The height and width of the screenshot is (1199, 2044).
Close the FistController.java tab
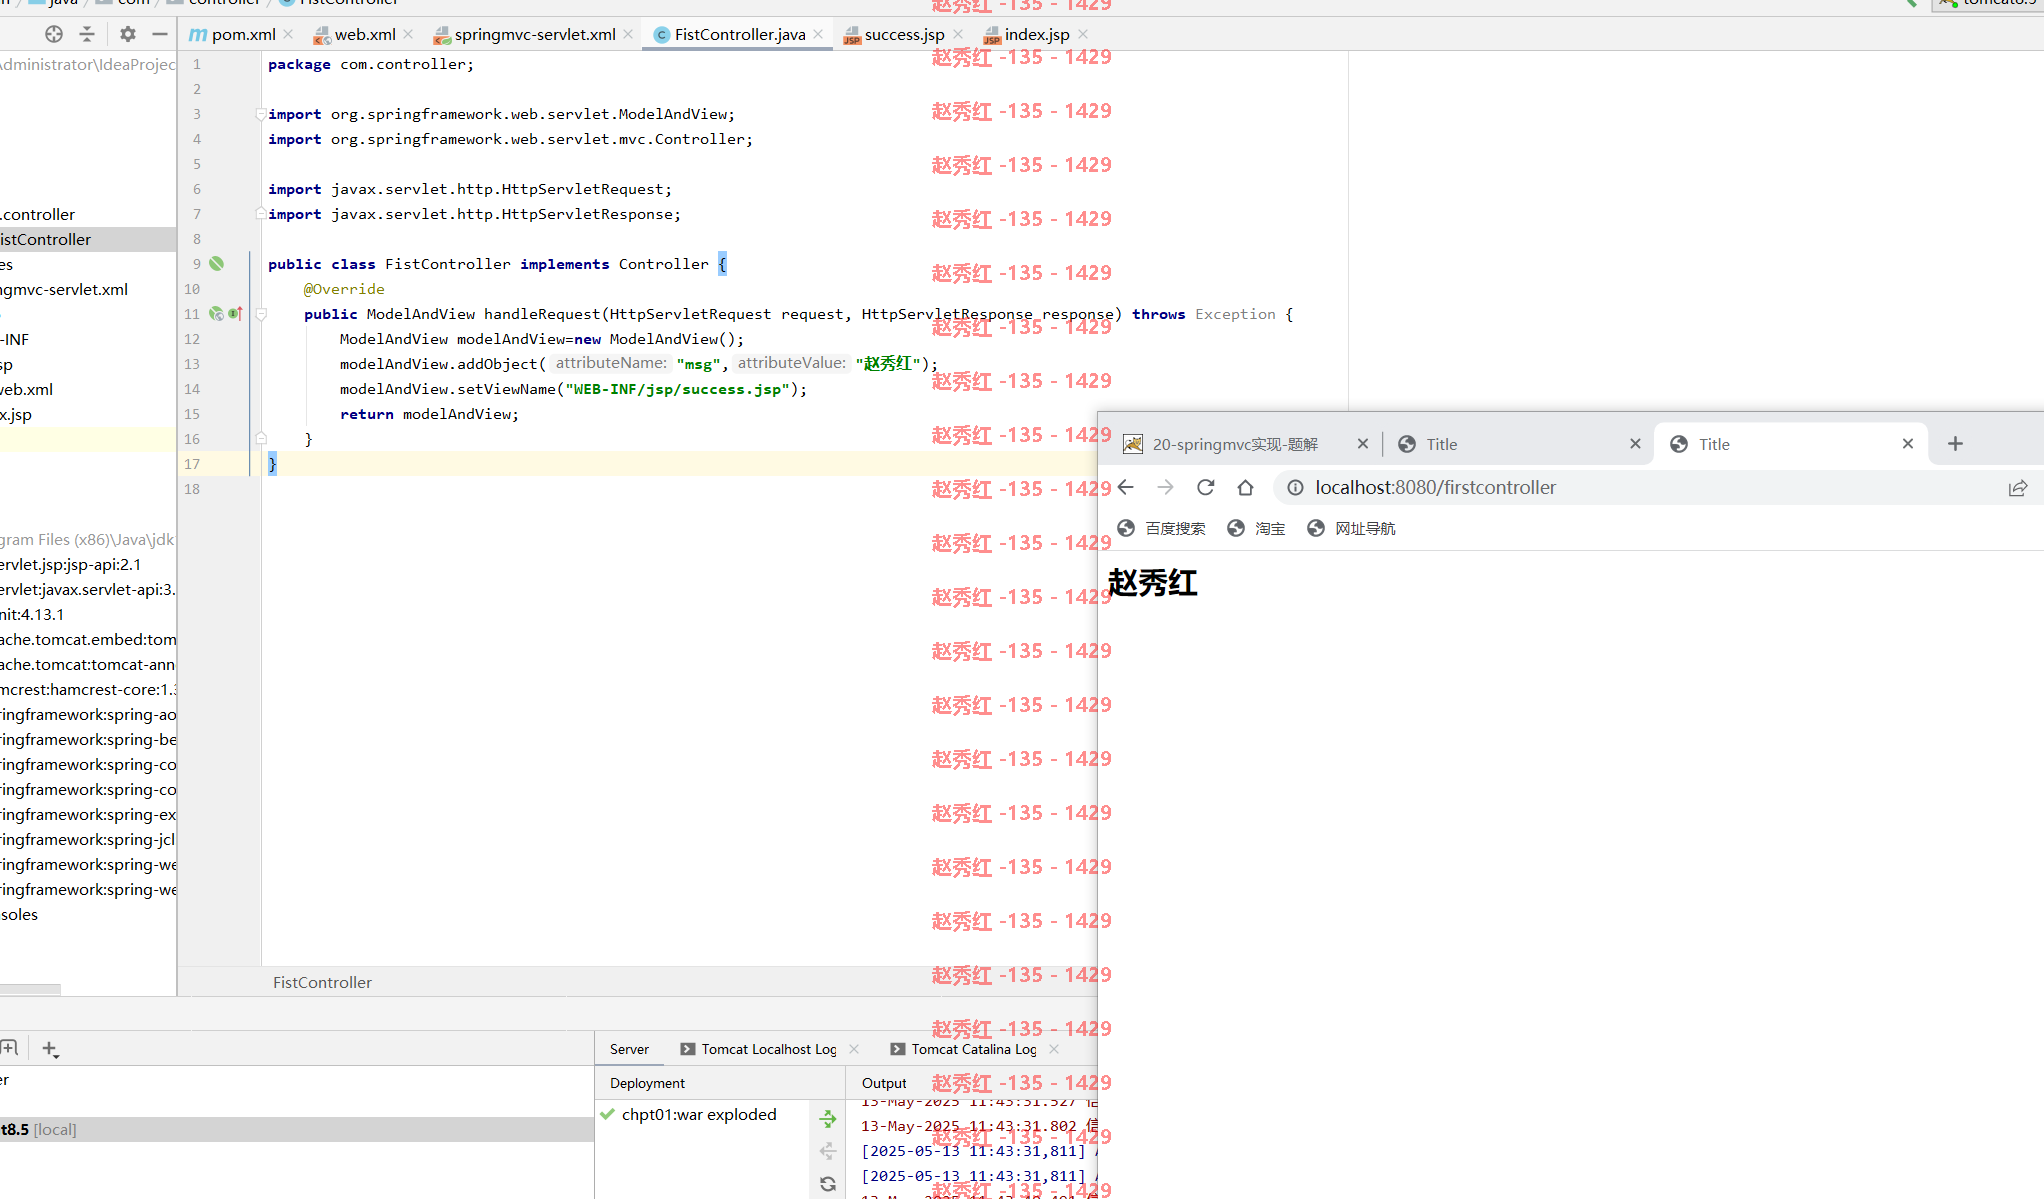(x=818, y=34)
